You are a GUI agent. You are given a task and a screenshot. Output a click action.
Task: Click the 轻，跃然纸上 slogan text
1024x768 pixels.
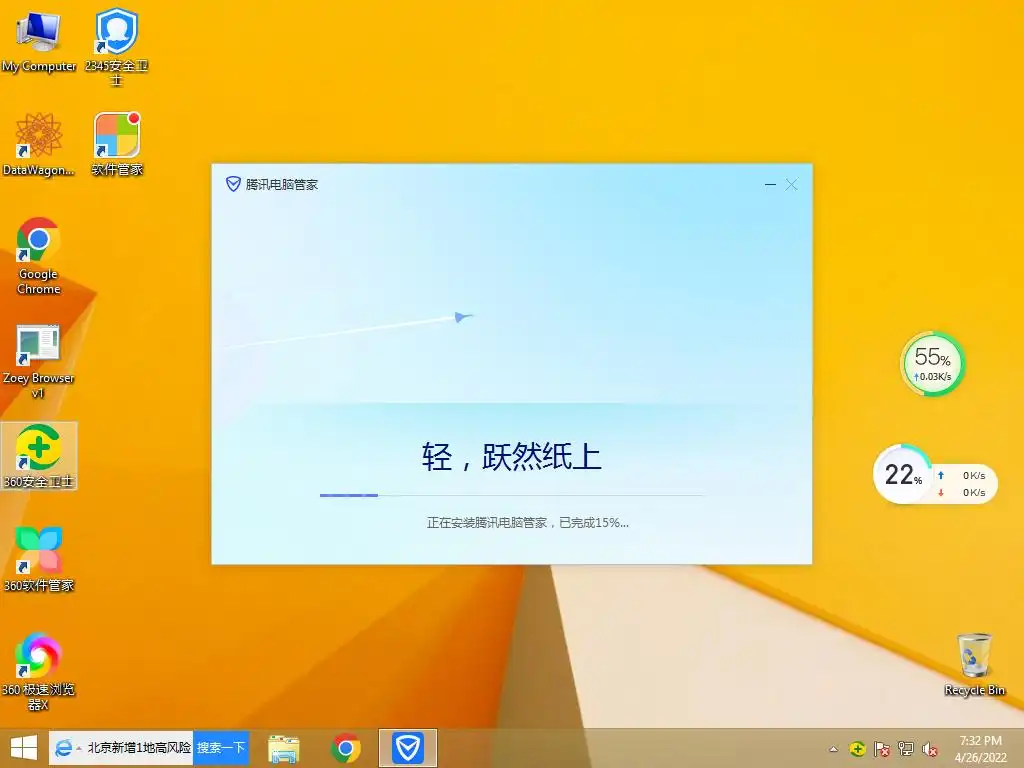click(x=511, y=456)
